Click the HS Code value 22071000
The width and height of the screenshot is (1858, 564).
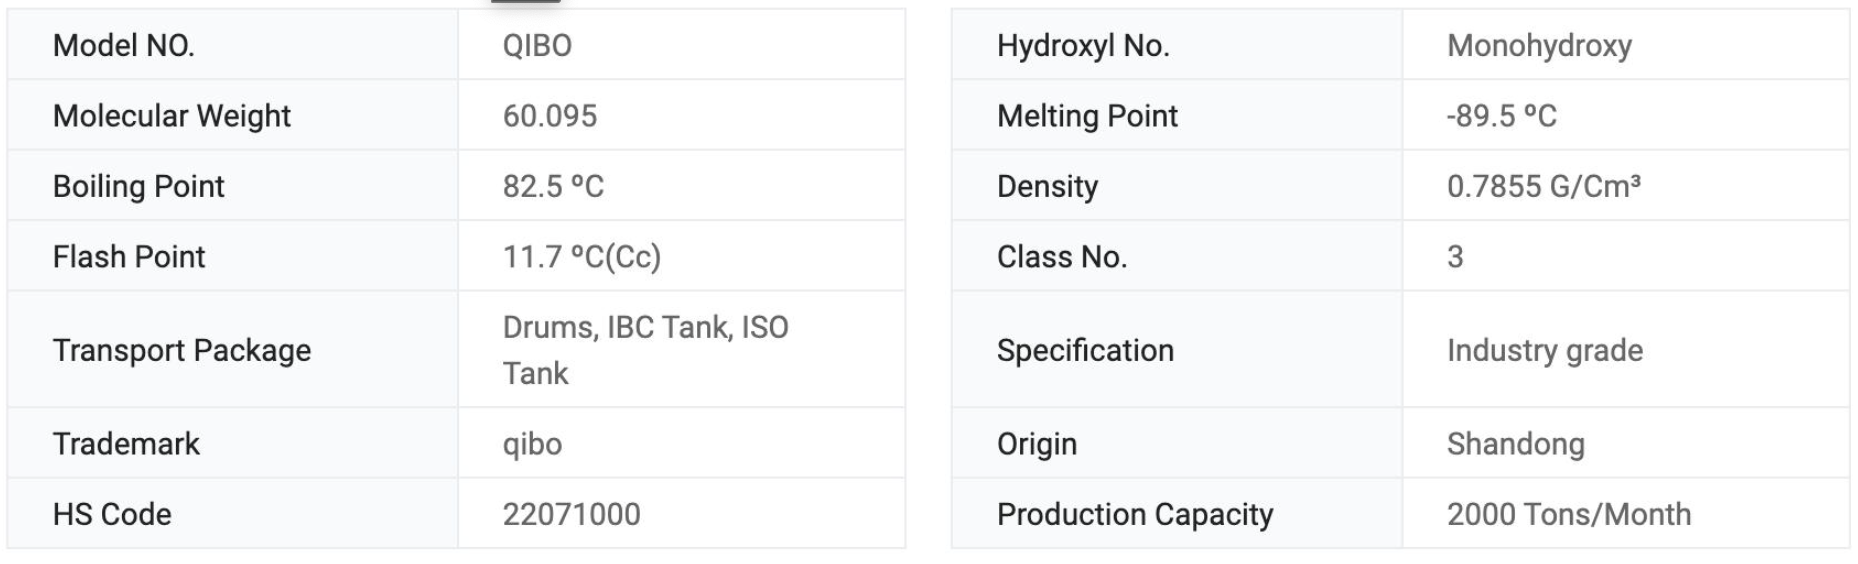click(x=571, y=515)
